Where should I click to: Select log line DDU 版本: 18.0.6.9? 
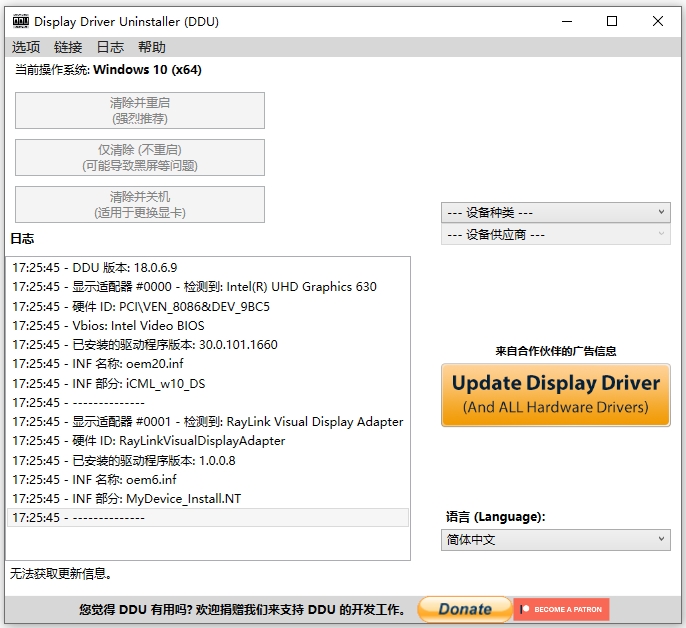click(208, 267)
